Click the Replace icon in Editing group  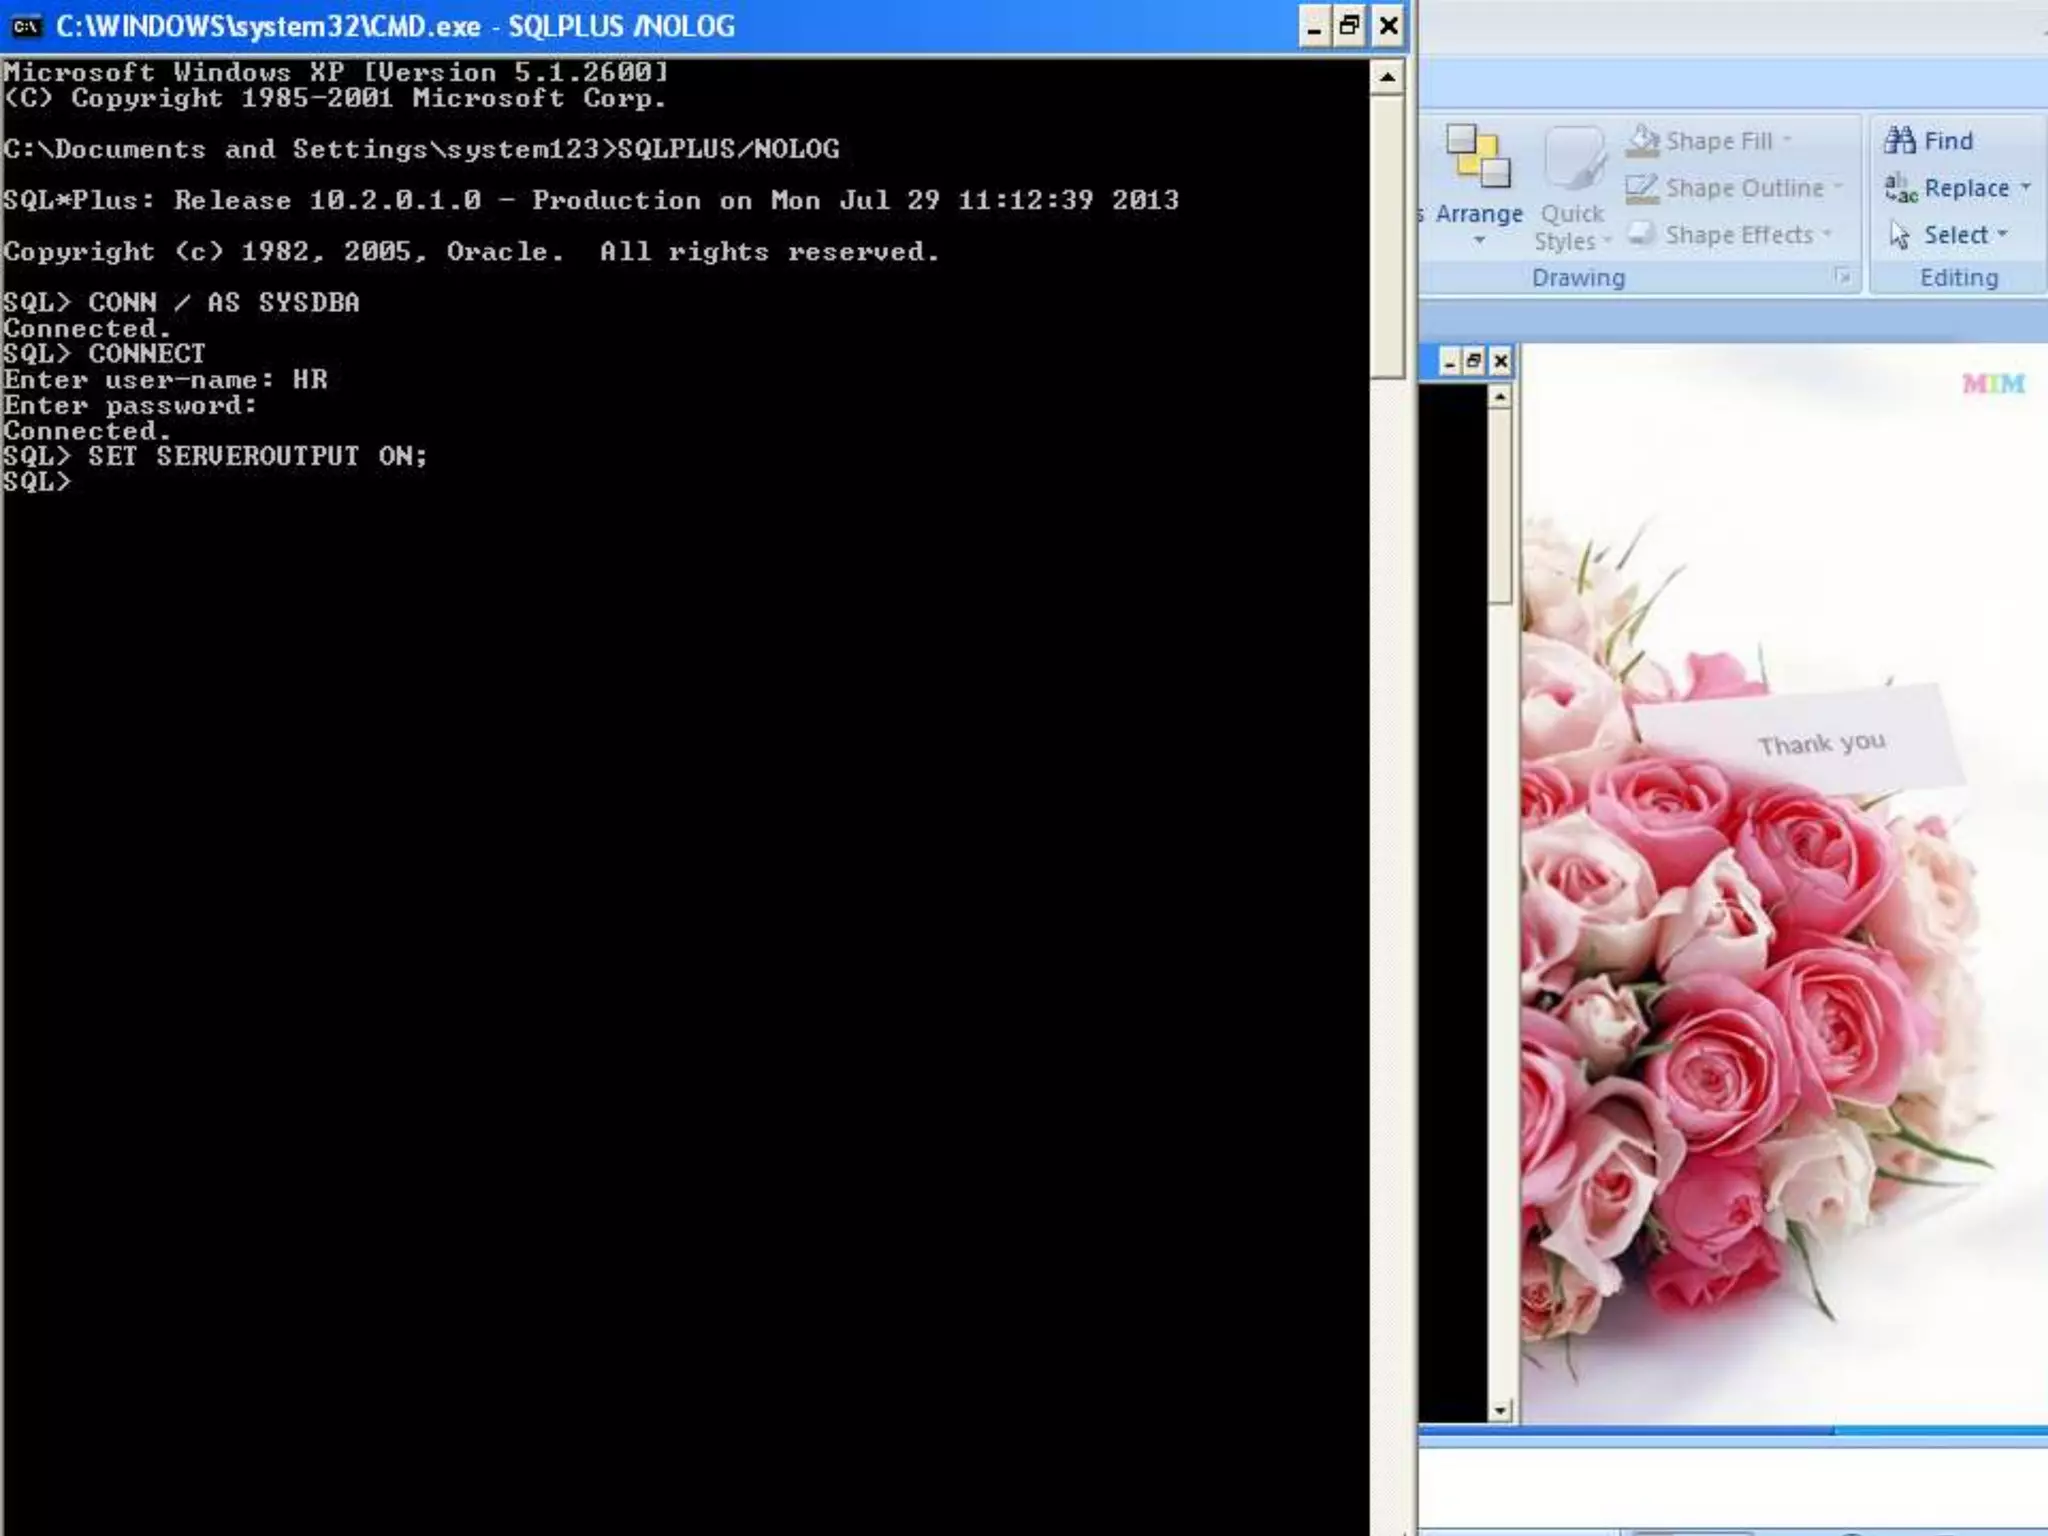point(1900,188)
